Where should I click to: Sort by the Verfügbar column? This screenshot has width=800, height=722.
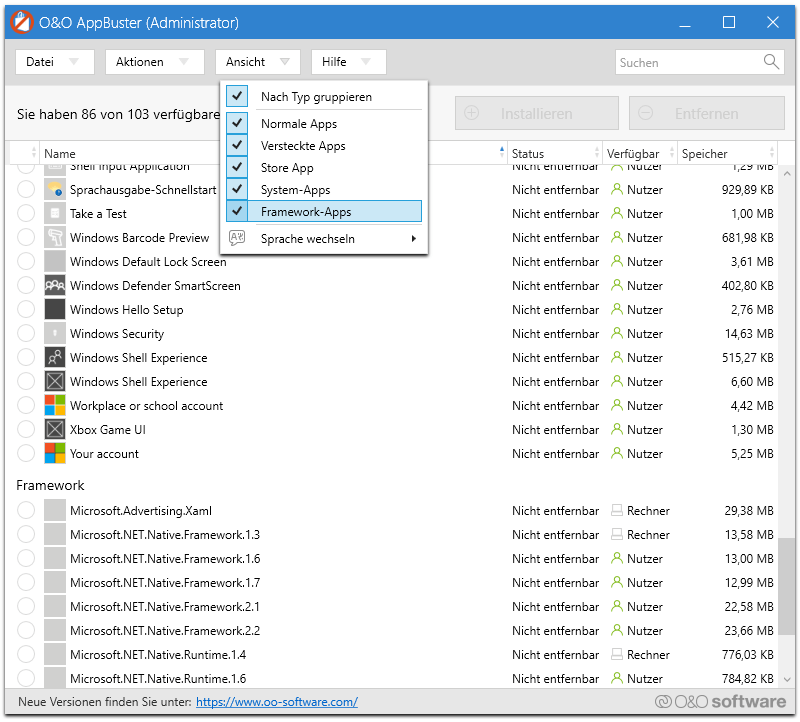[640, 153]
